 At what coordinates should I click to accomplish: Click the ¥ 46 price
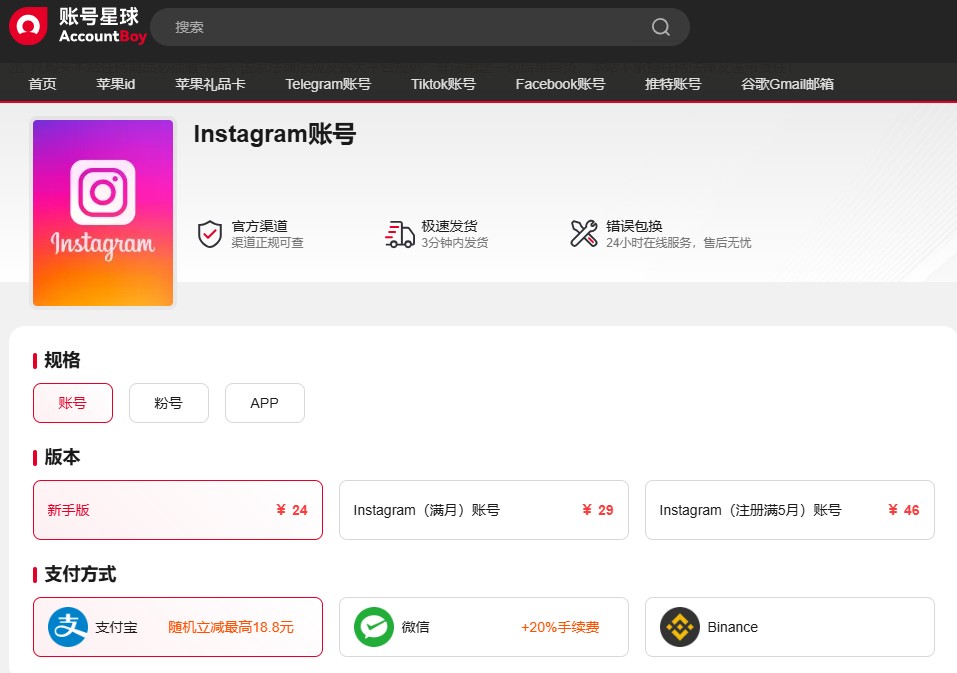click(x=904, y=510)
